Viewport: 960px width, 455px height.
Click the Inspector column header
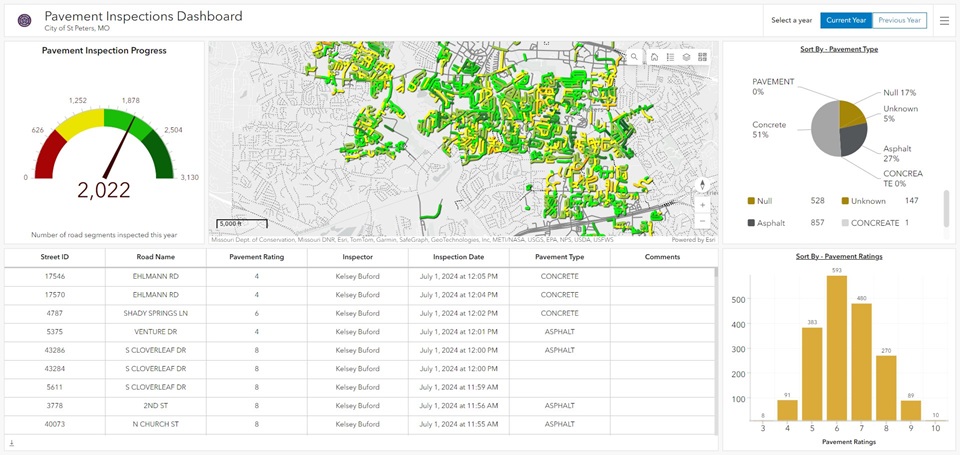pyautogui.click(x=357, y=257)
